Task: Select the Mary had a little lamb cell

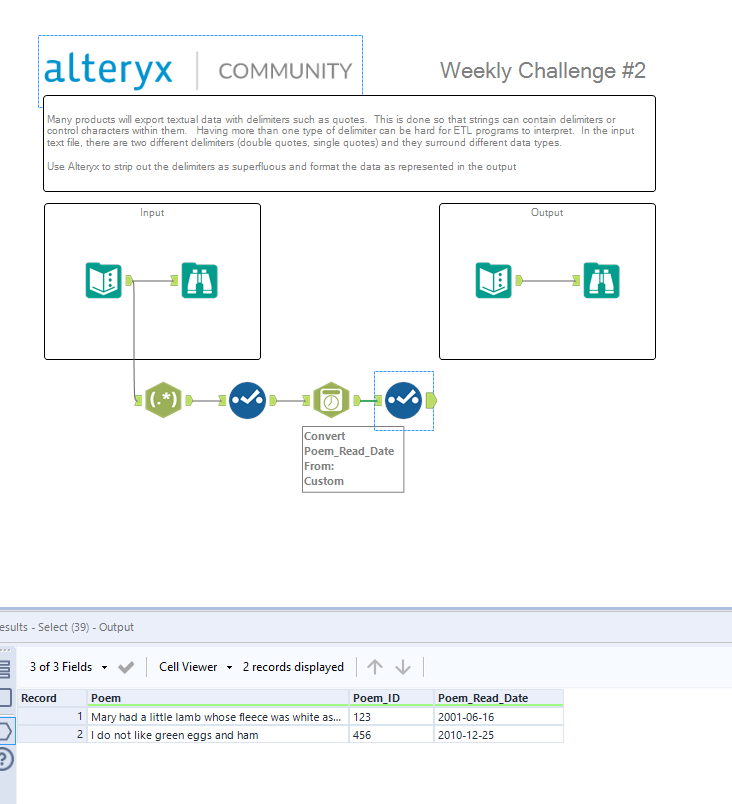Action: (218, 717)
